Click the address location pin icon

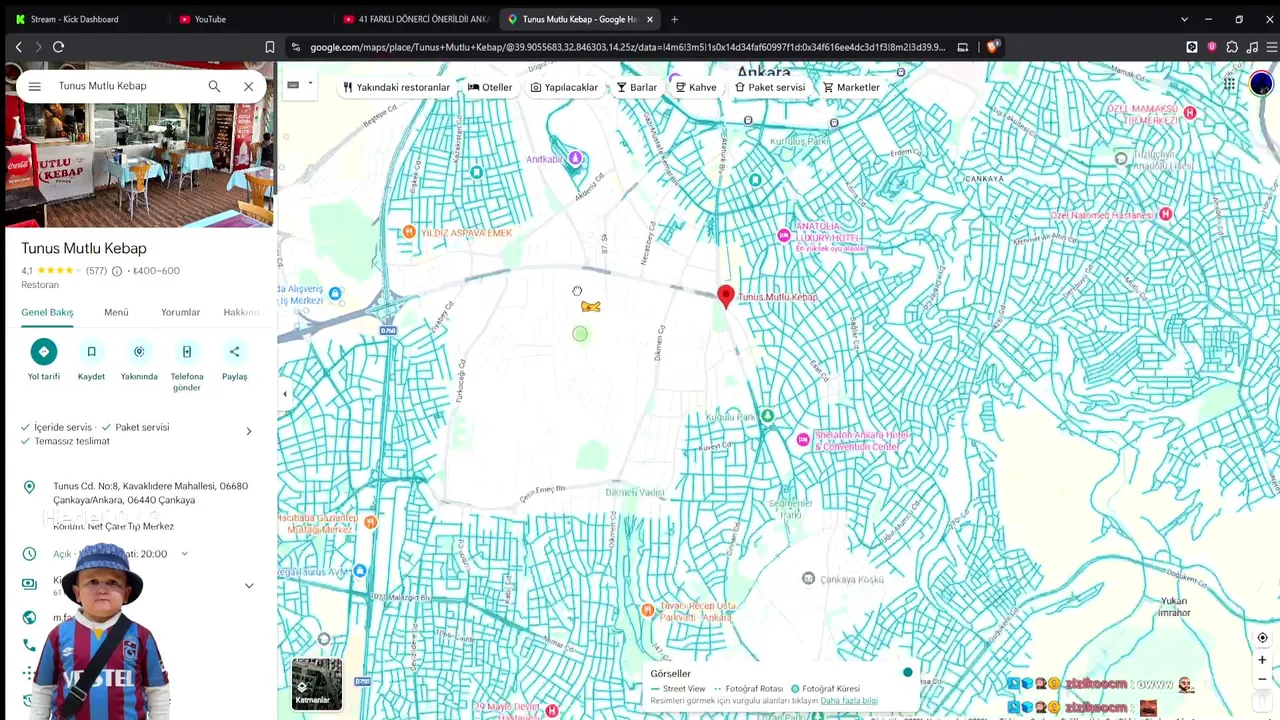pyautogui.click(x=29, y=487)
